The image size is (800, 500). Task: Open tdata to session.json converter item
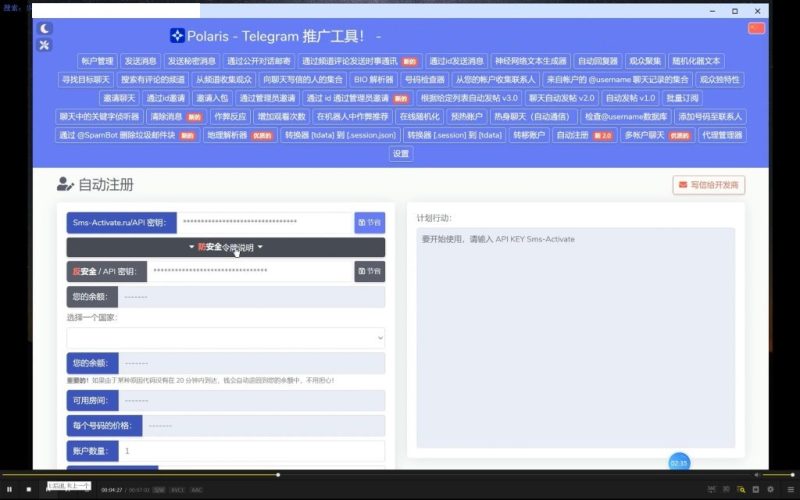point(340,135)
